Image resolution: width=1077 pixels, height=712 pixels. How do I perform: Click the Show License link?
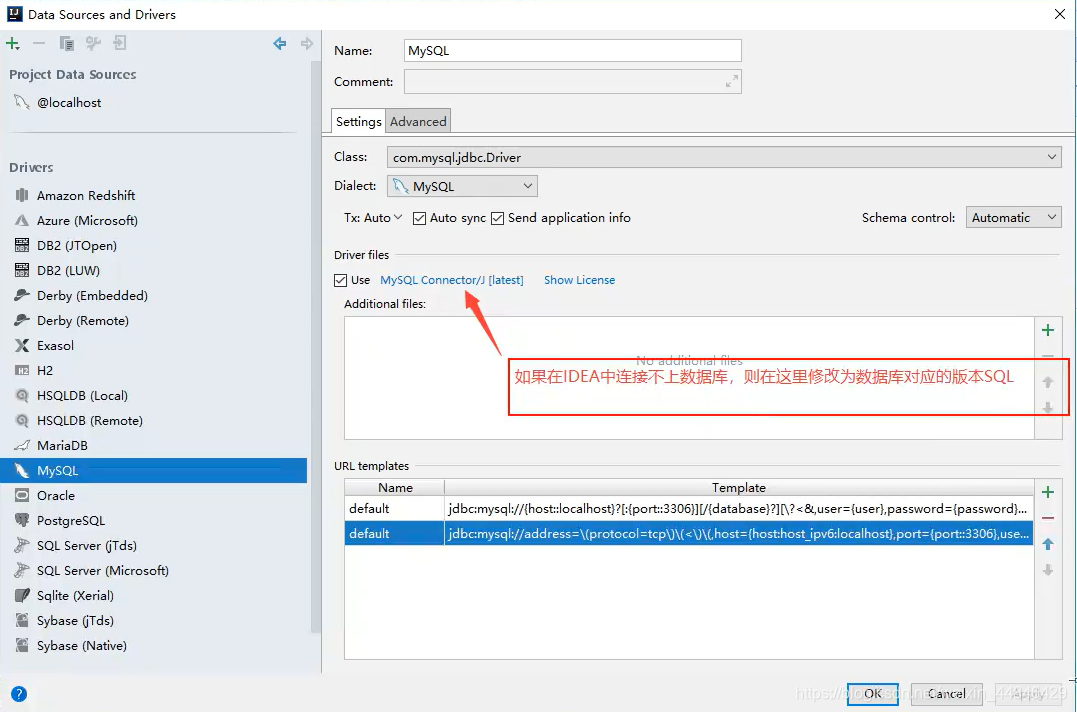[x=579, y=280]
